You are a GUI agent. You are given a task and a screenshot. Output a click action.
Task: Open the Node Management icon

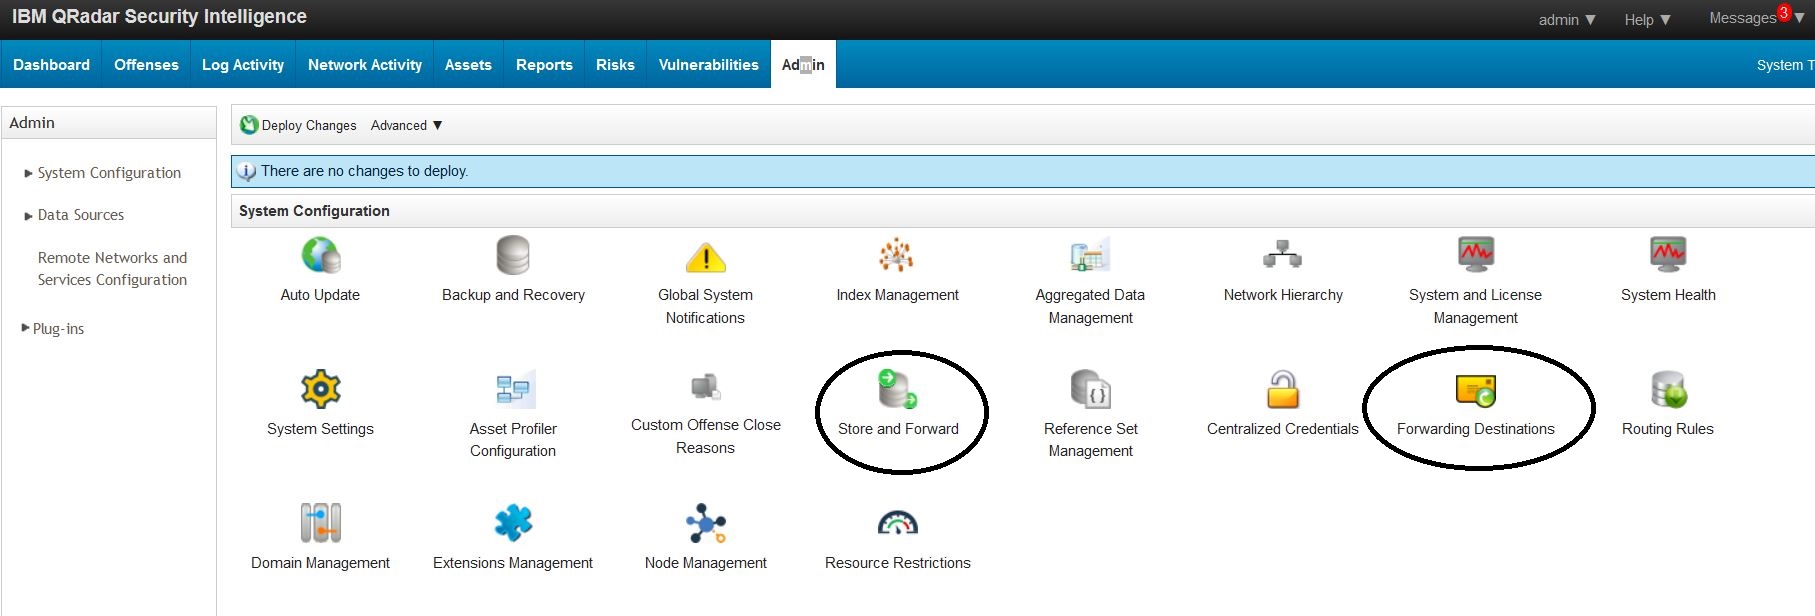coord(706,523)
